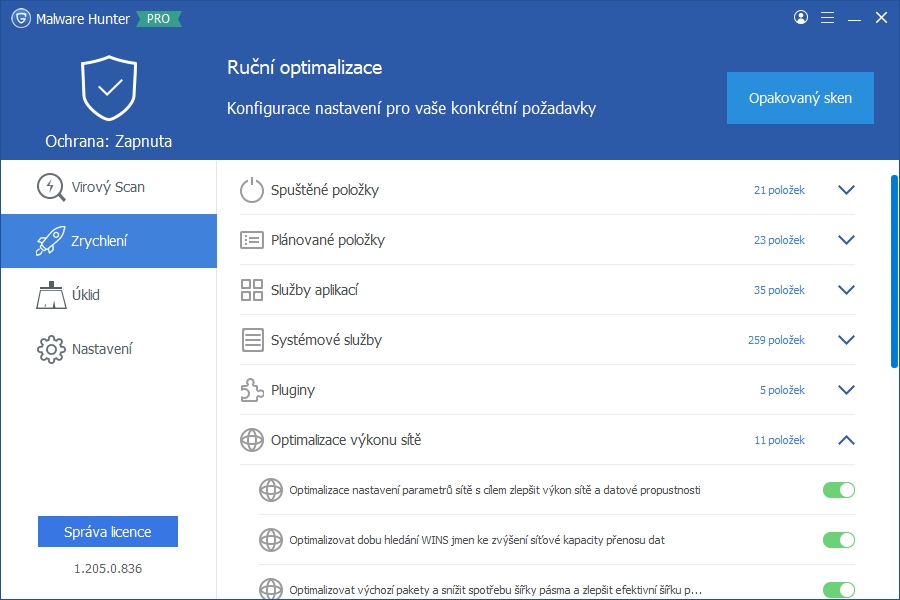900x600 pixels.
Task: Disable network parameter settings optimization toggle
Action: coord(838,490)
